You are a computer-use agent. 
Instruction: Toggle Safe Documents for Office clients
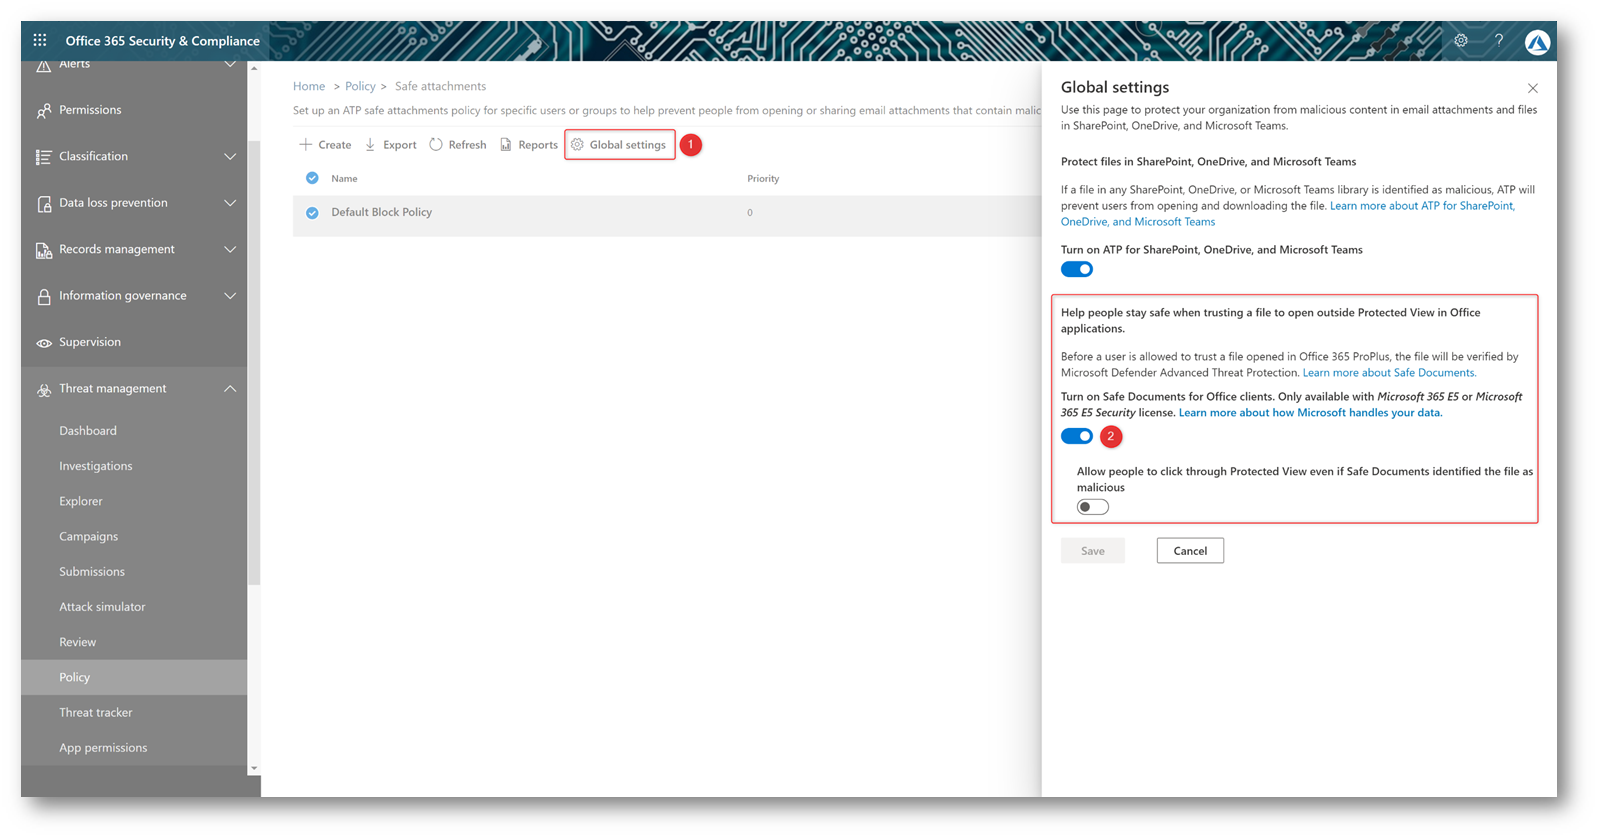click(x=1077, y=436)
